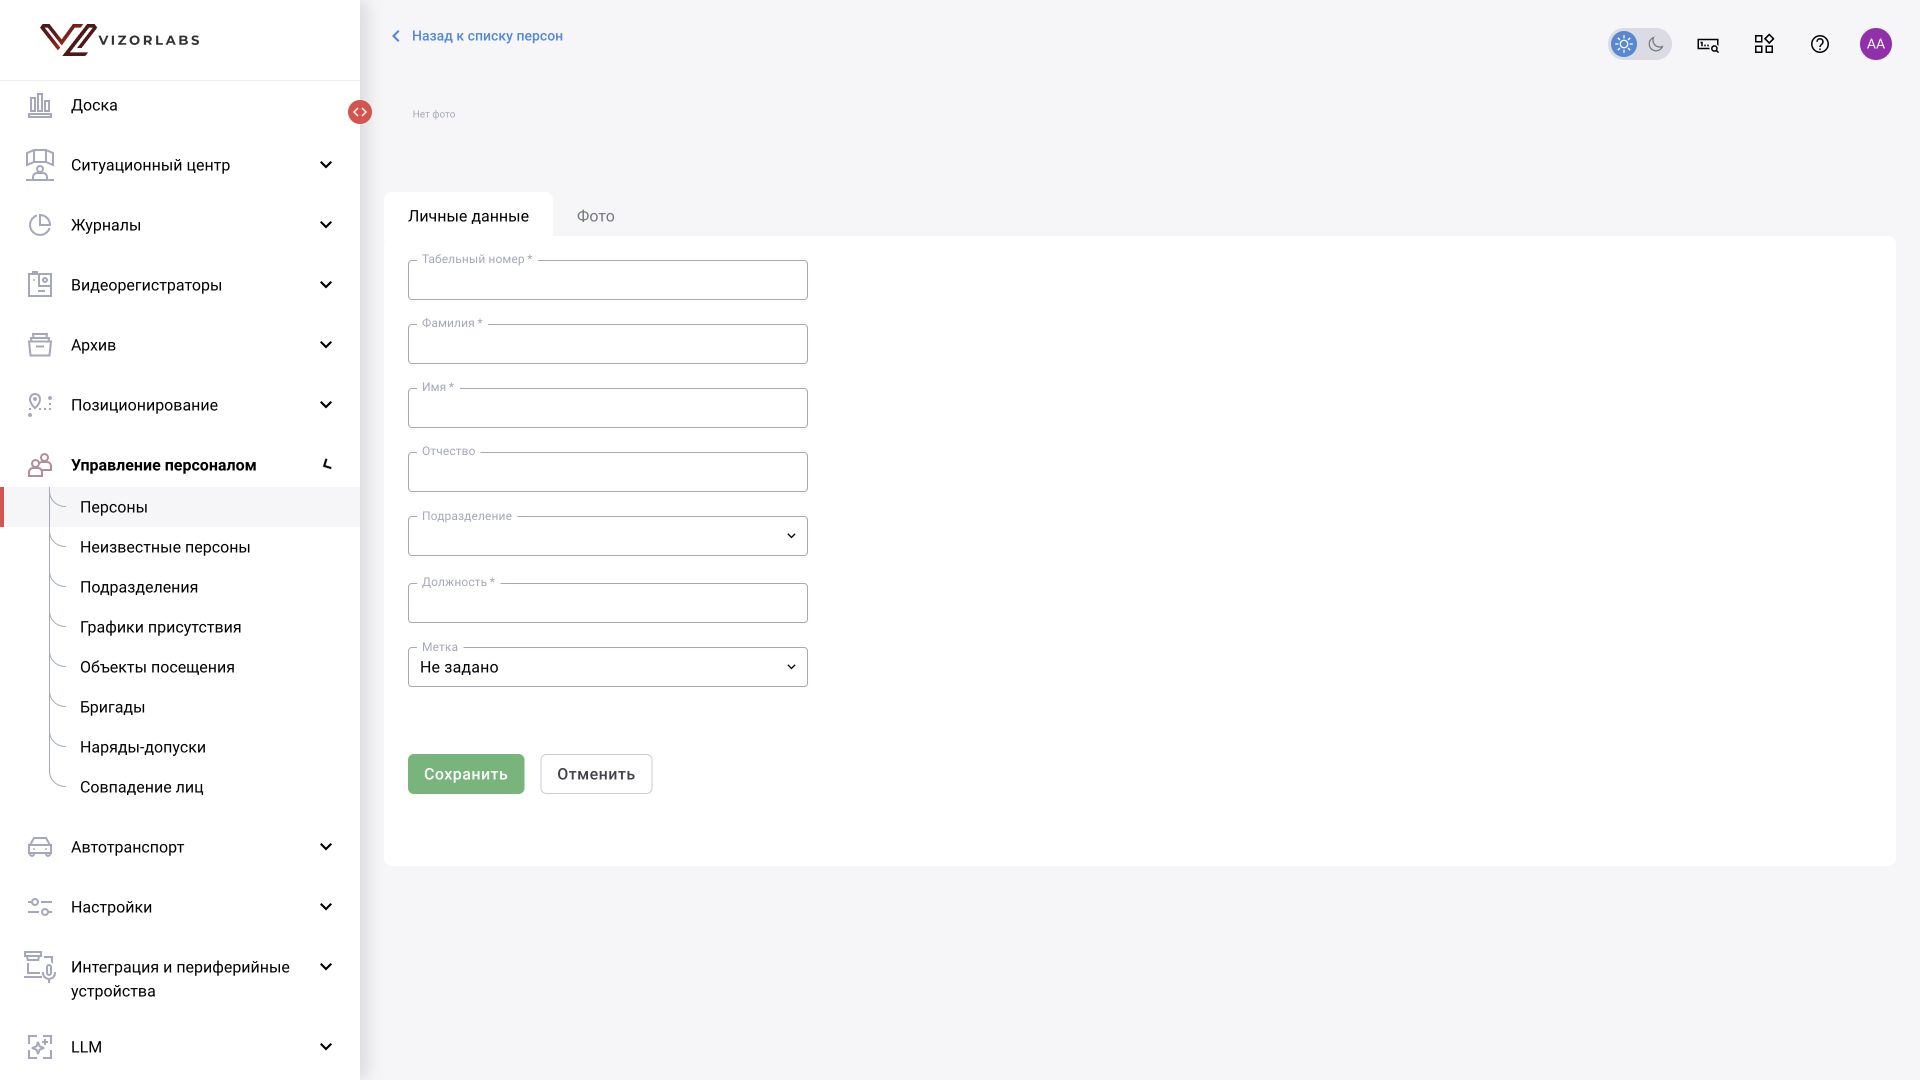The image size is (1920, 1080).
Task: Collapse sidebar with red arrows button
Action: (360, 112)
